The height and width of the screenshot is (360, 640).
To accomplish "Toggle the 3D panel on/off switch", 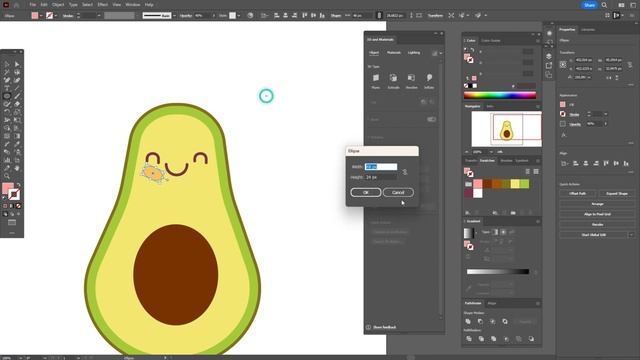I will (x=431, y=120).
